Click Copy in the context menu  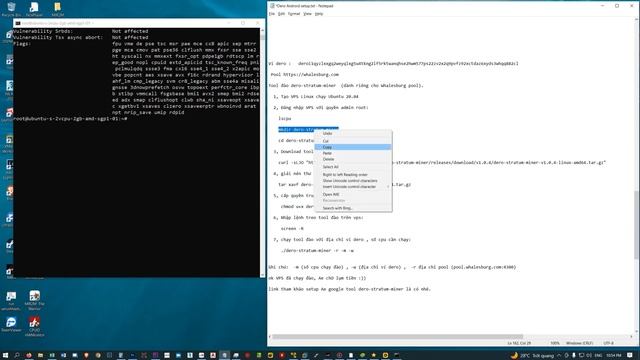tap(353, 147)
